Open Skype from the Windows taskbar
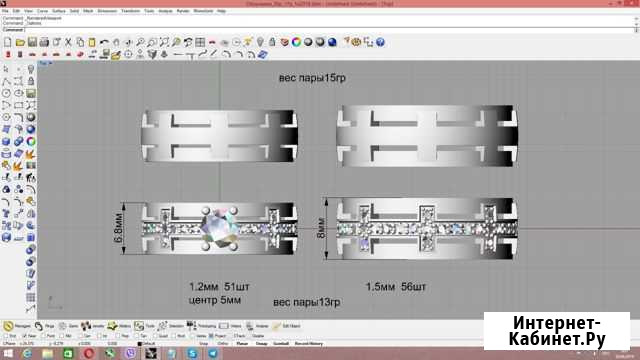 pos(192,353)
